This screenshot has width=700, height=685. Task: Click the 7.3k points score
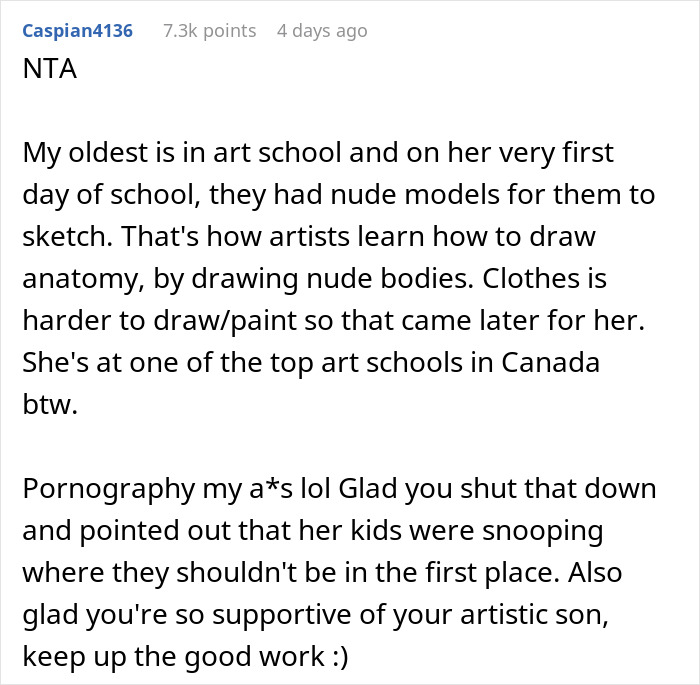point(209,31)
